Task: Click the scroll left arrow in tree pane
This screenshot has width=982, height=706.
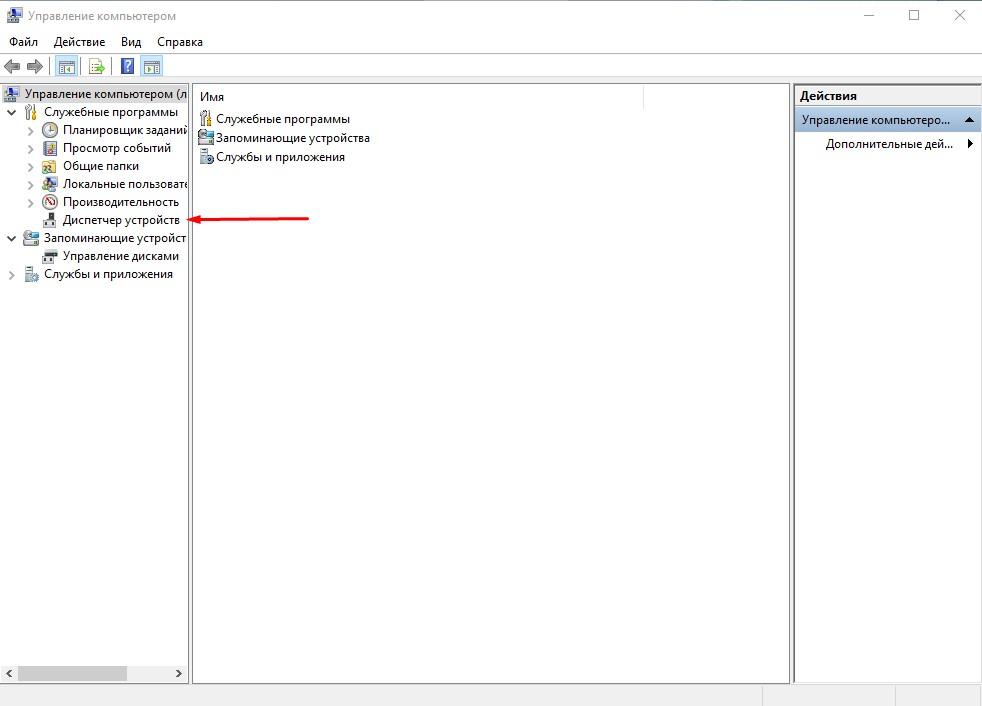Action: pos(9,673)
